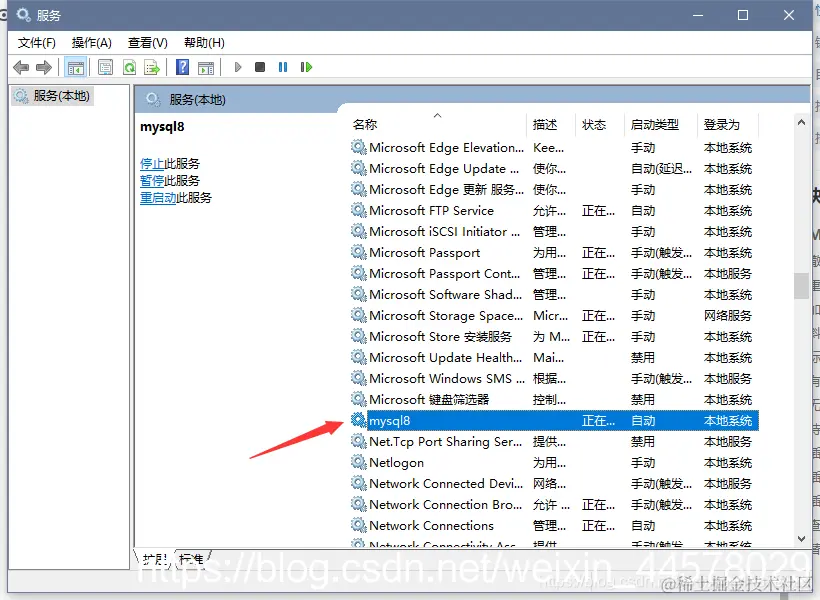This screenshot has width=820, height=600.
Task: Click gear icon of the mysql8 row
Action: tap(358, 421)
